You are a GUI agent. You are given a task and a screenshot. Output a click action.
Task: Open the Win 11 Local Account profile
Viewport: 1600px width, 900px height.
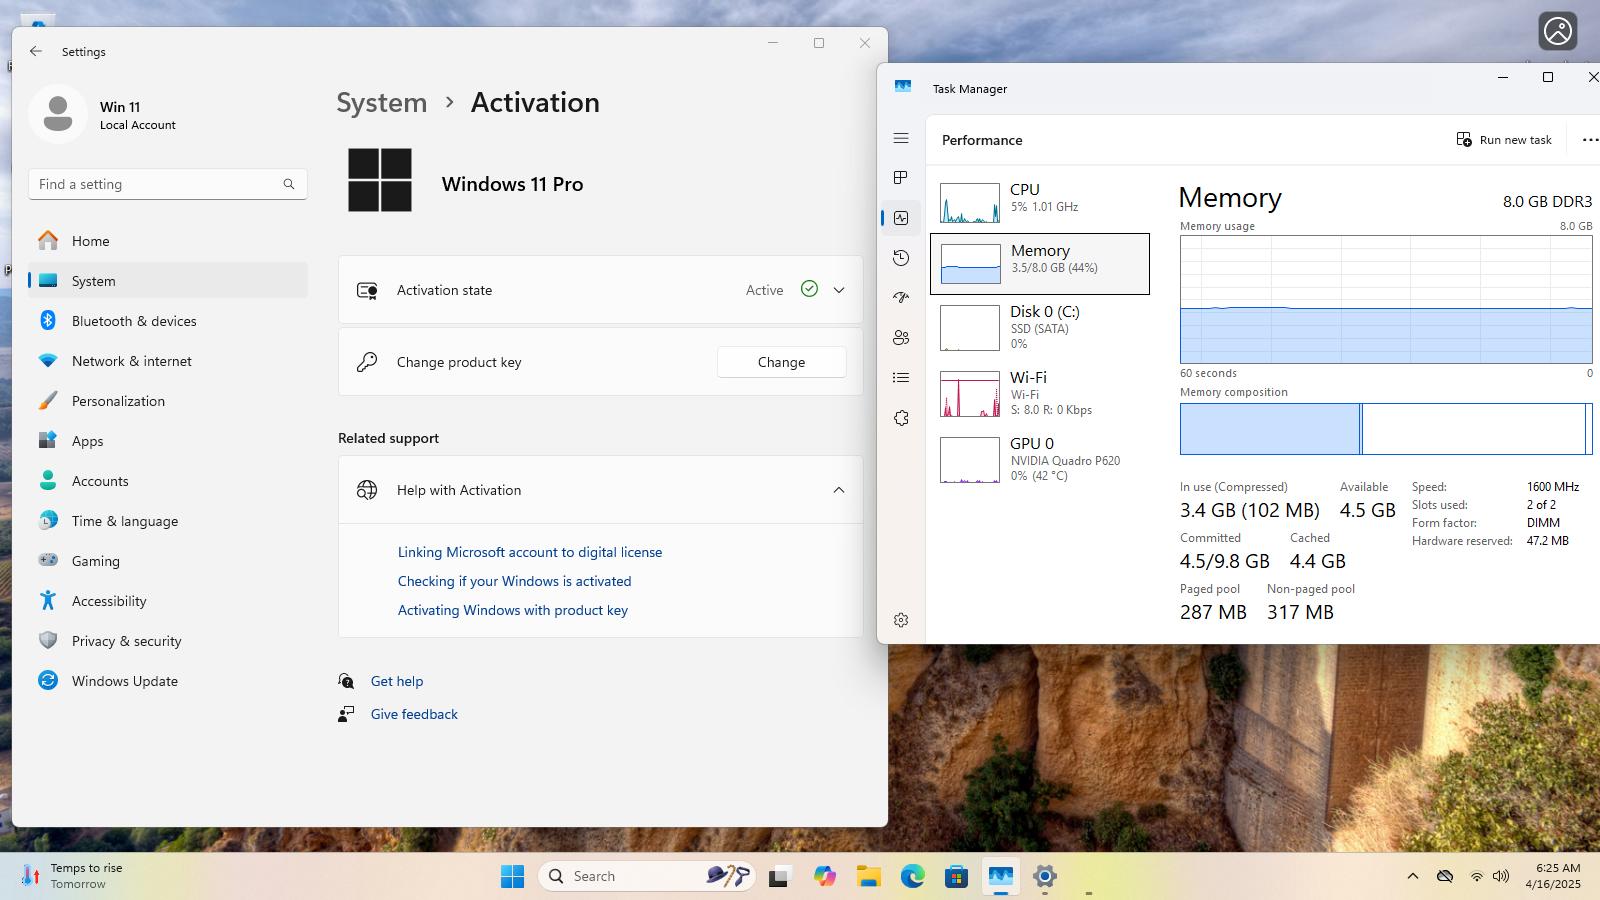105,114
